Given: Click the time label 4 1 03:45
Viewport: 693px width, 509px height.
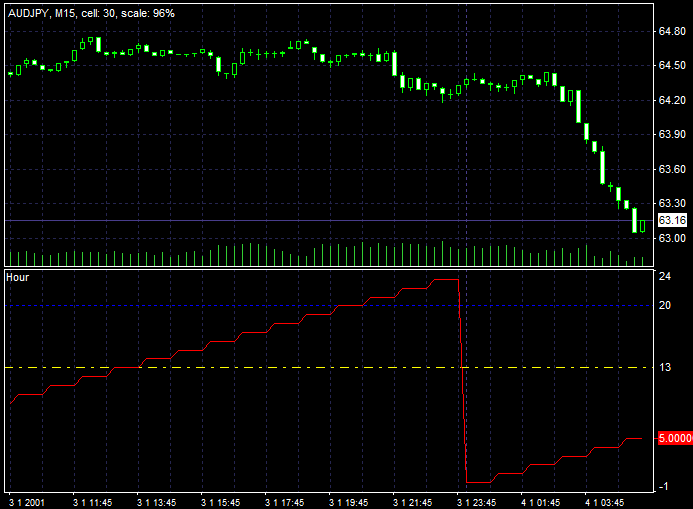Looking at the screenshot, I should 605,503.
